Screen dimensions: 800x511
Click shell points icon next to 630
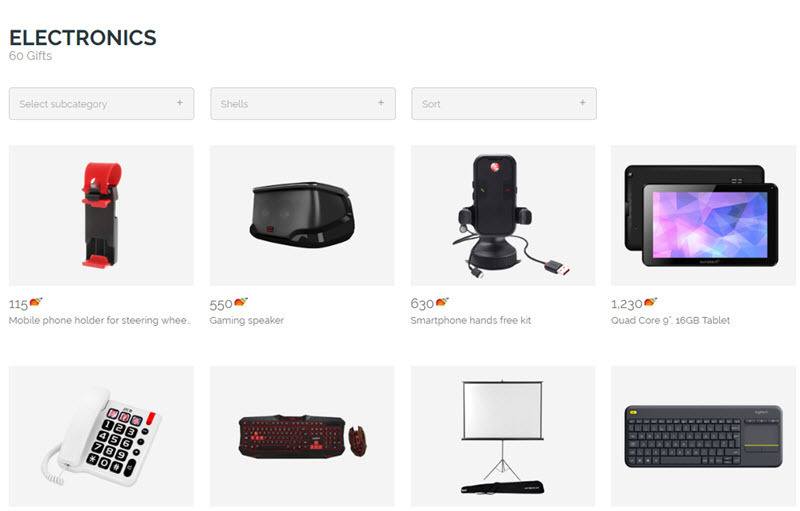[x=442, y=302]
